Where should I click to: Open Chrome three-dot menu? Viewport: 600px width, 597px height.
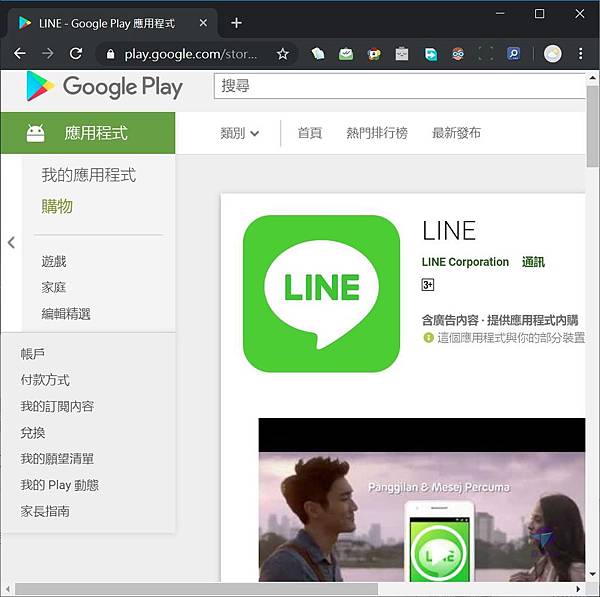tap(580, 54)
